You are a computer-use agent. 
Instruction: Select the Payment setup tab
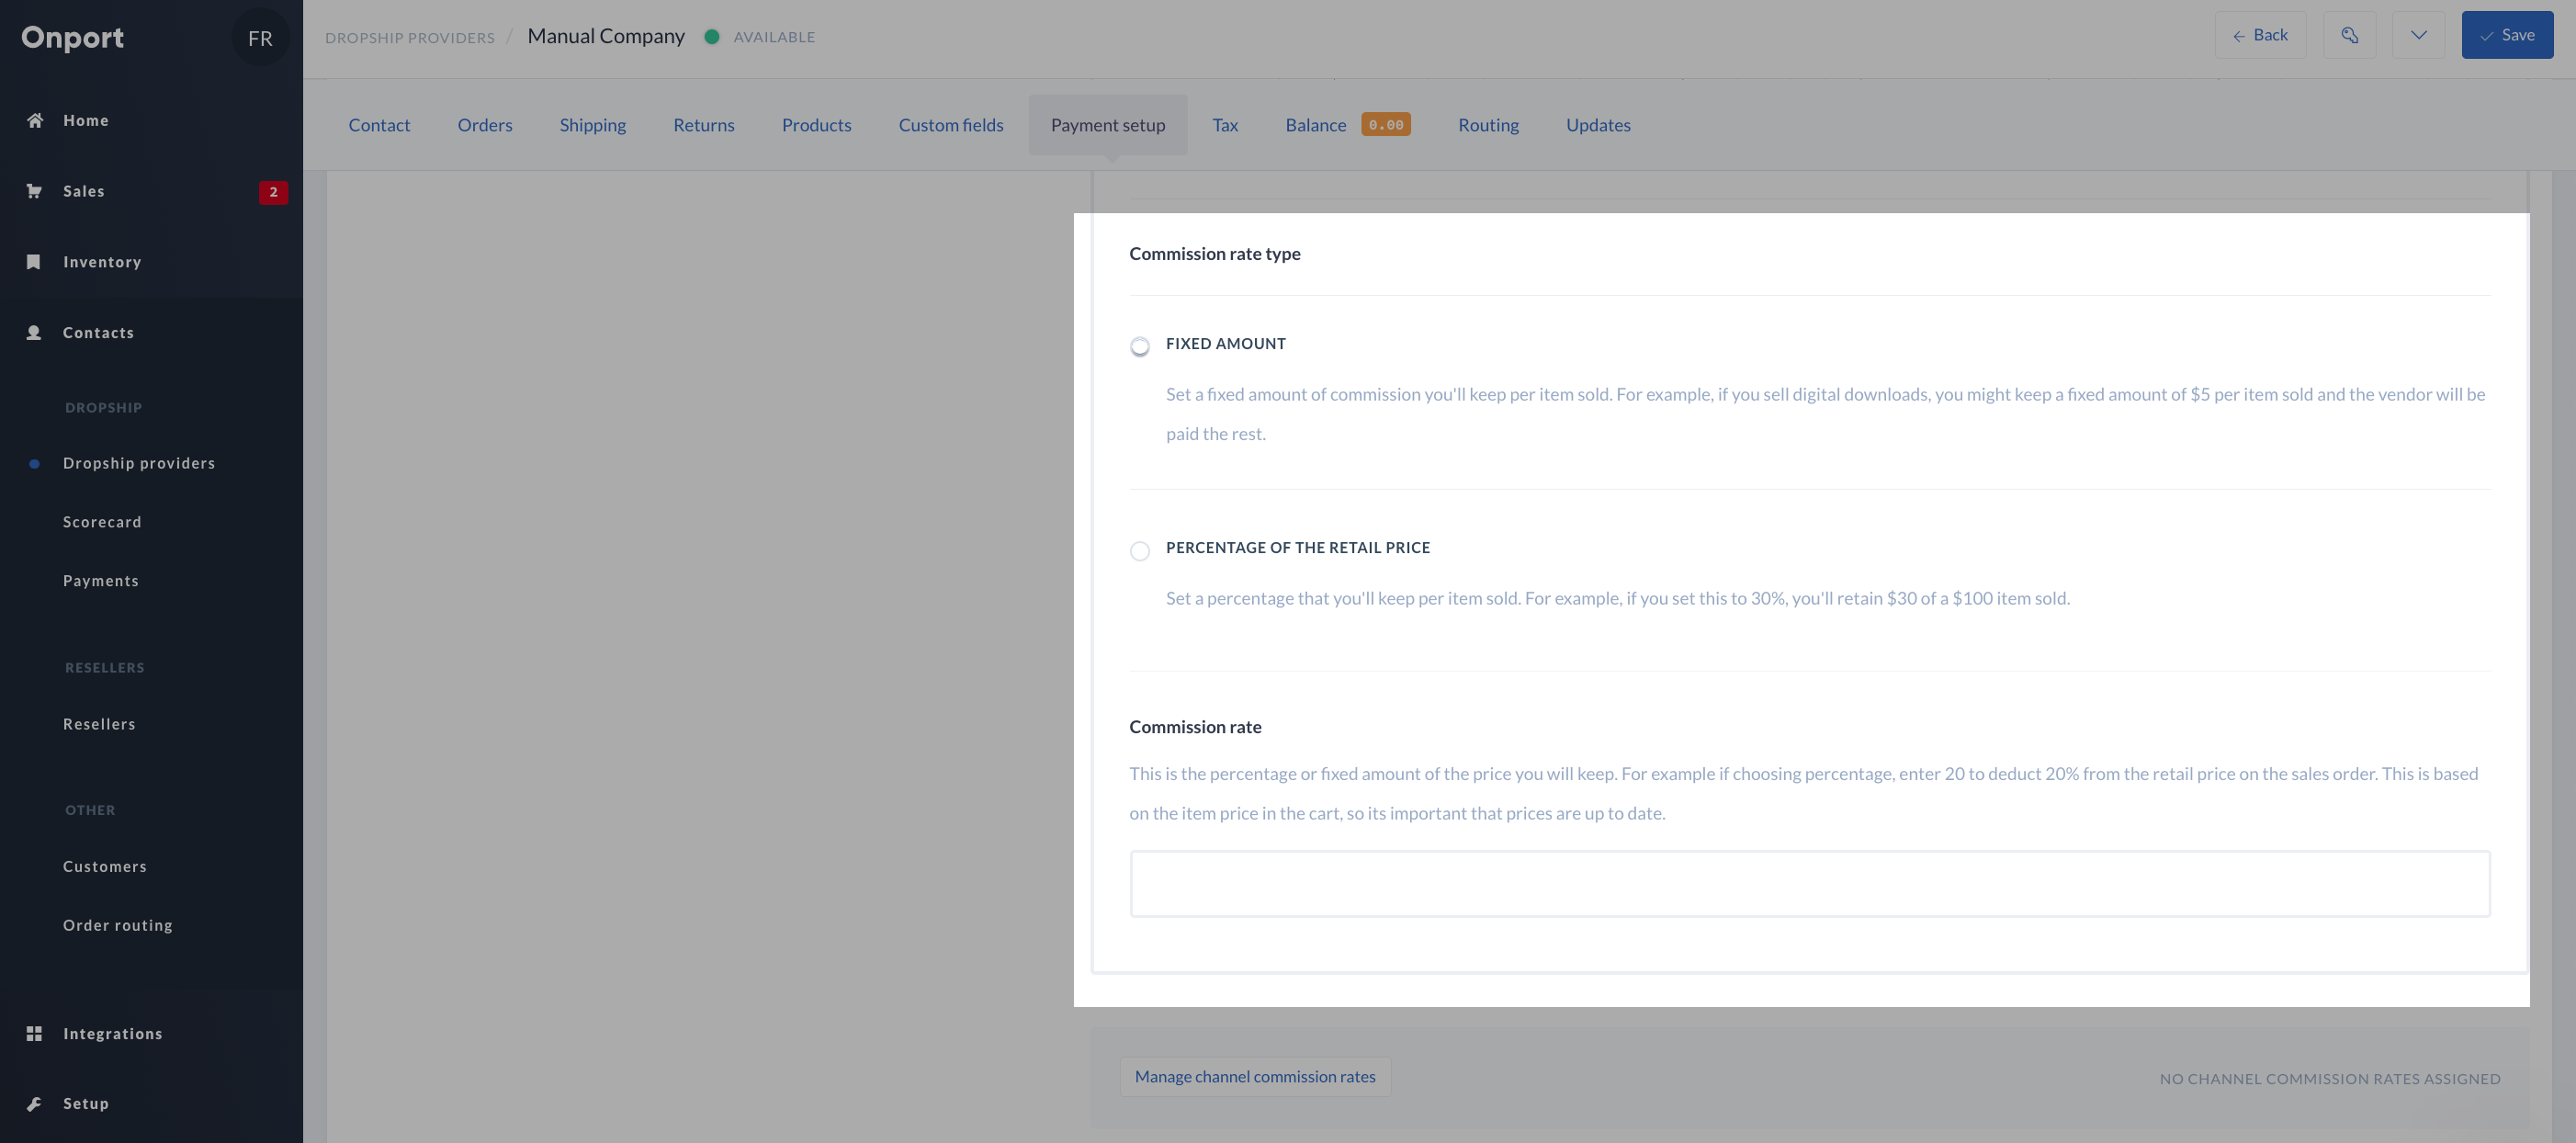[x=1107, y=125]
